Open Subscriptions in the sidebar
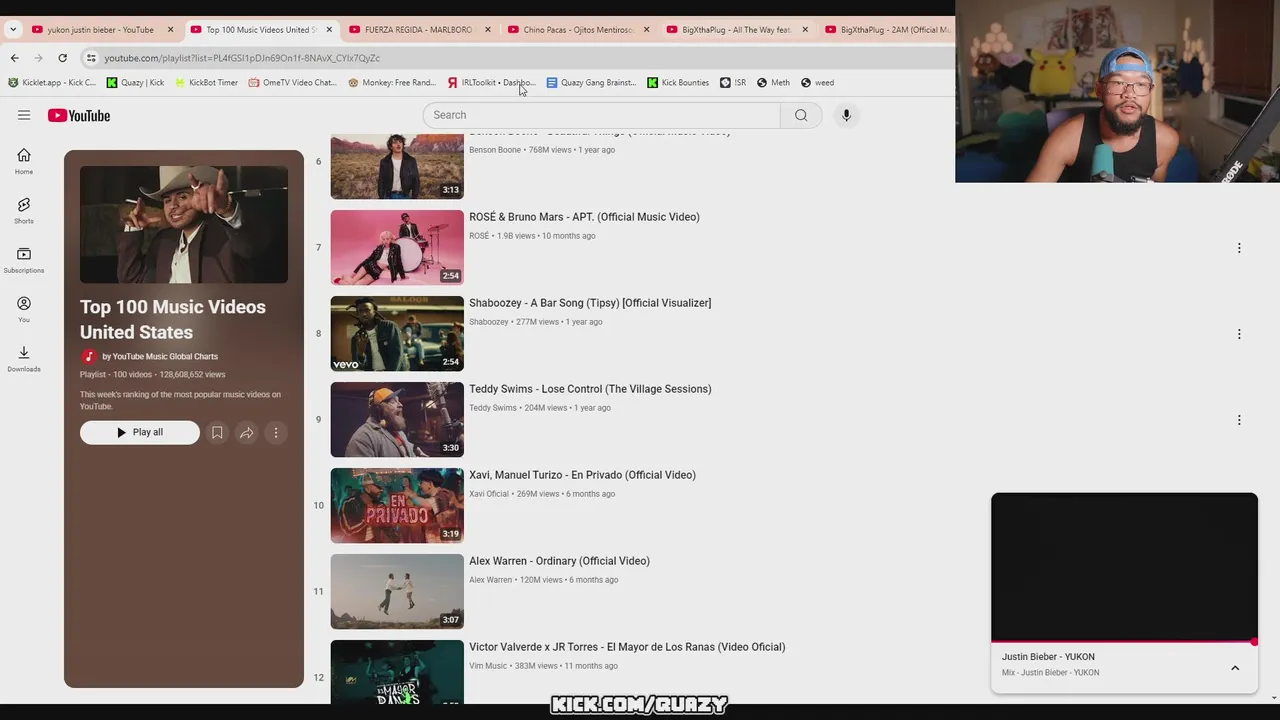1280x720 pixels. [24, 259]
